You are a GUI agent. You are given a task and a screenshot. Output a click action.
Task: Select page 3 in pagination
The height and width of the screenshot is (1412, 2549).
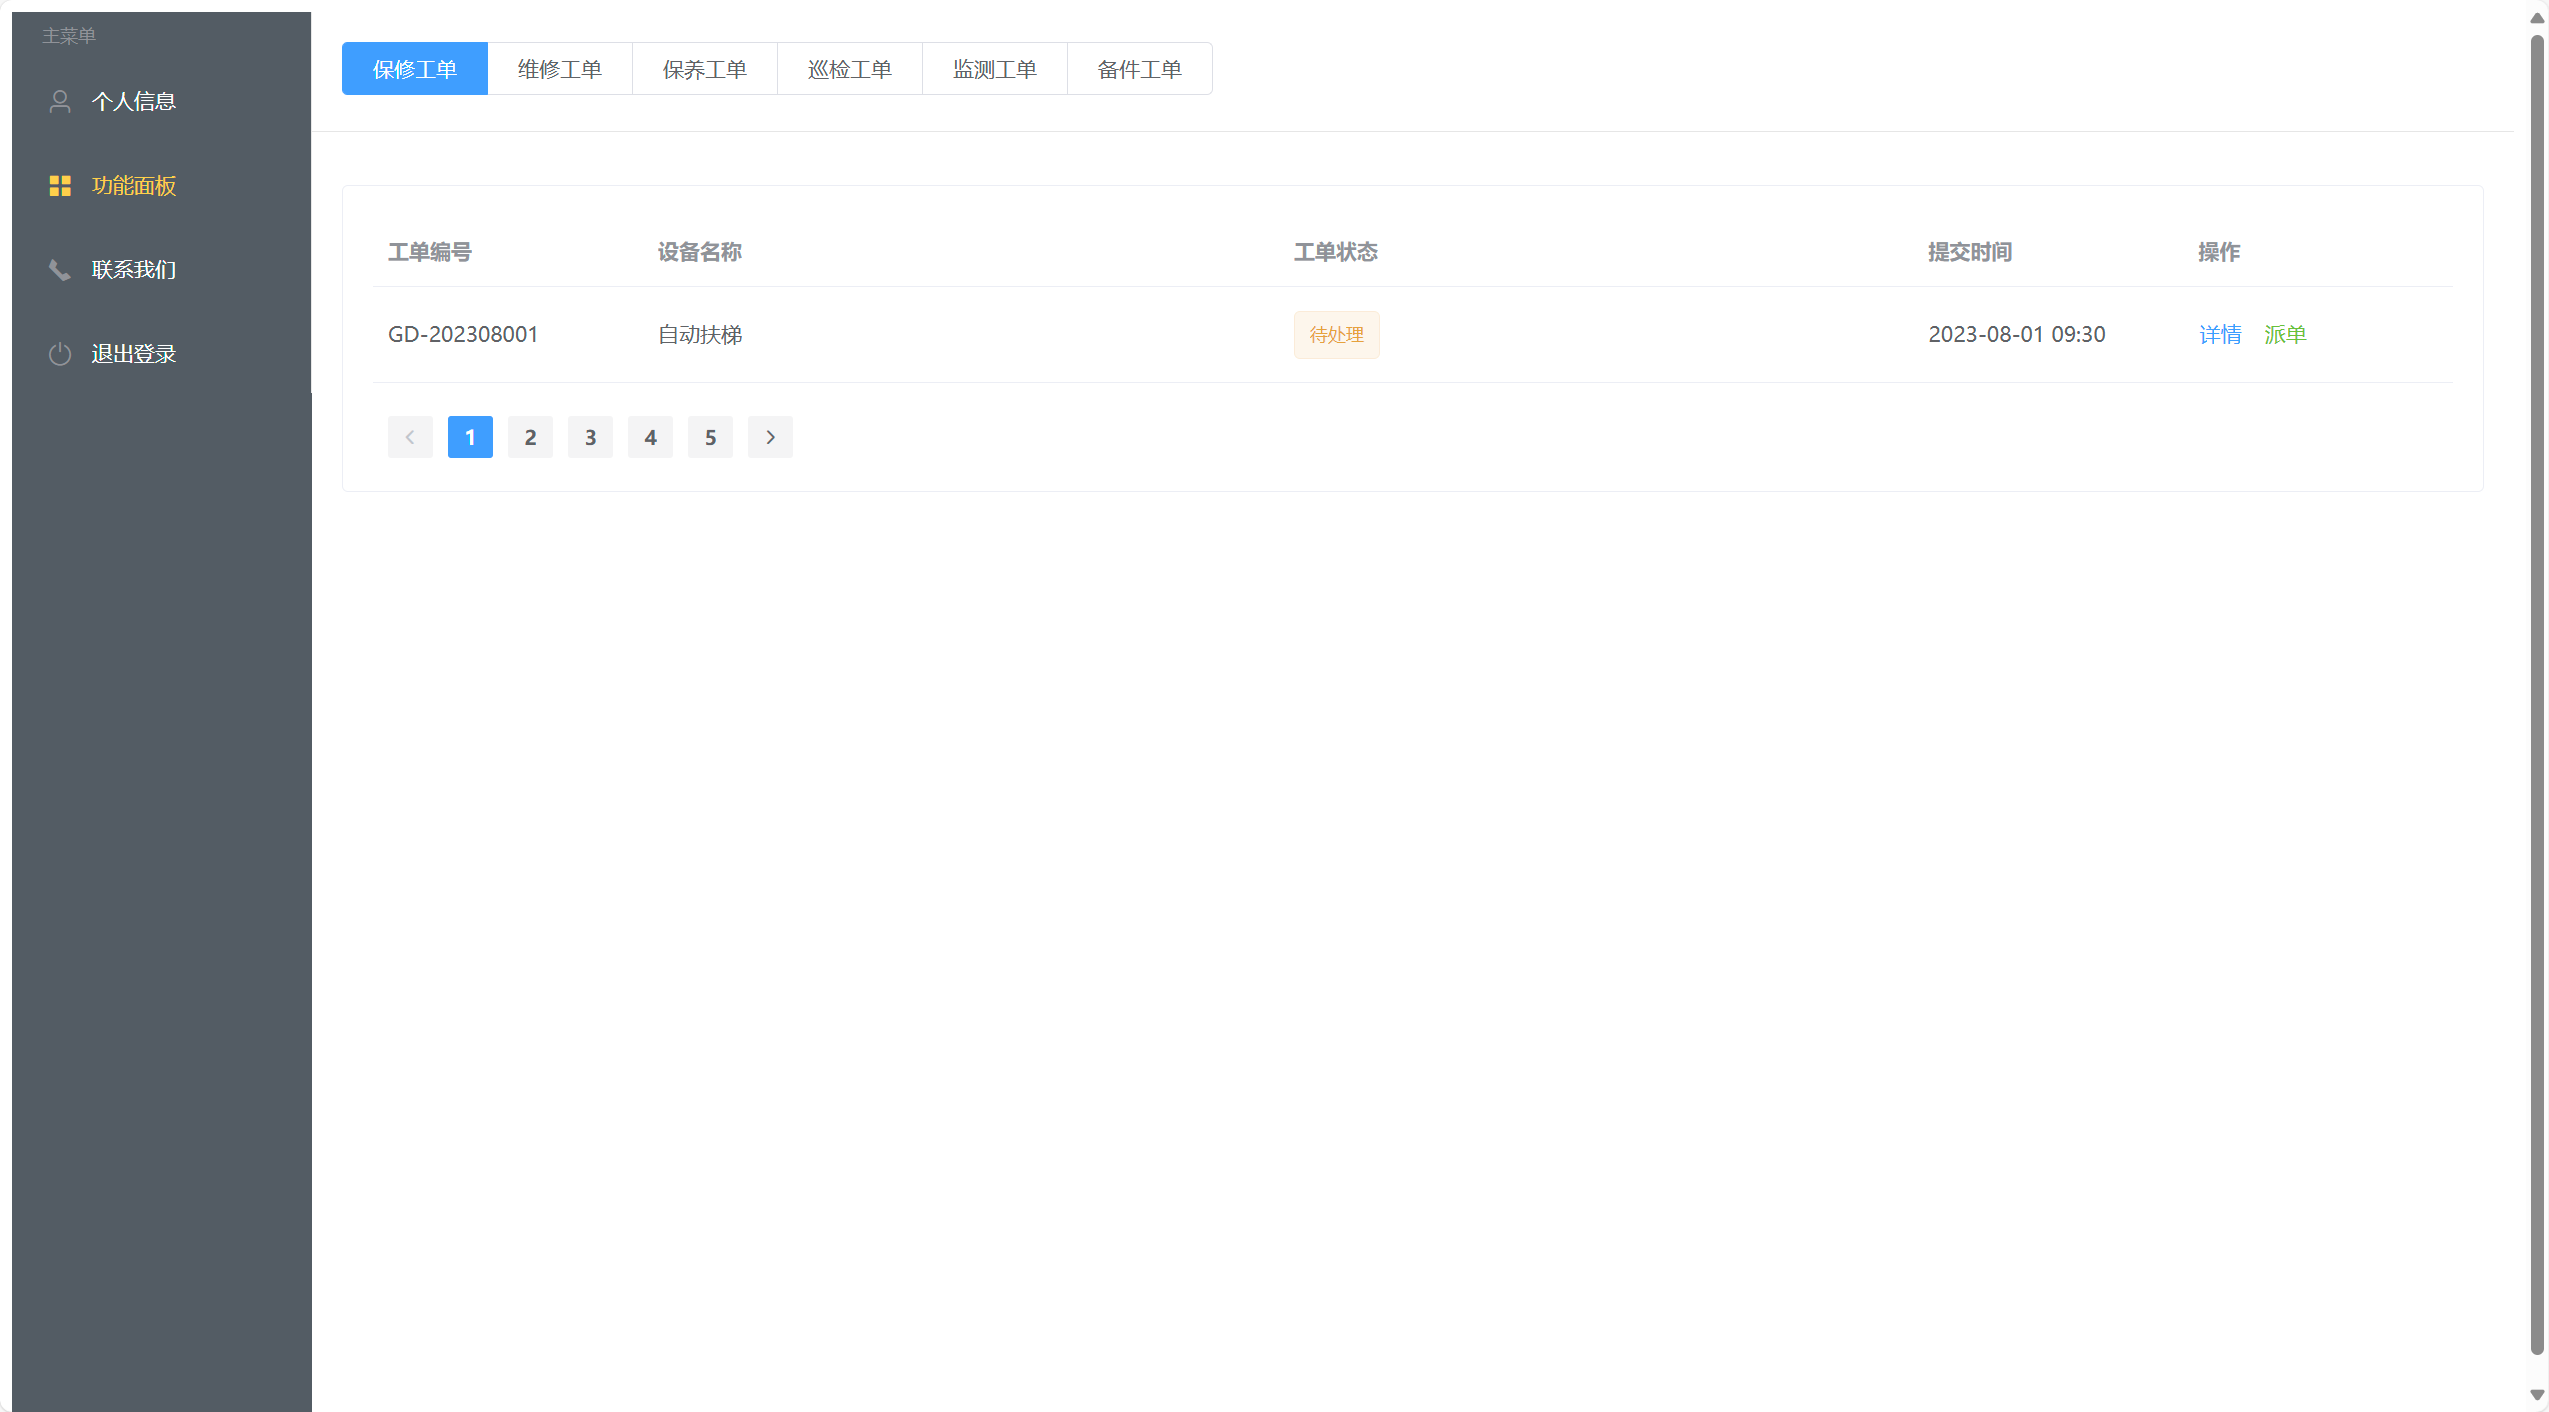[590, 437]
